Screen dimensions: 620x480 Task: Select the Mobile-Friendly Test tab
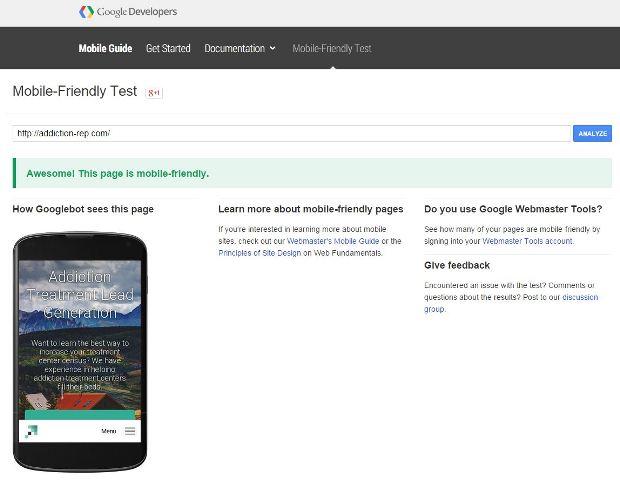(331, 48)
